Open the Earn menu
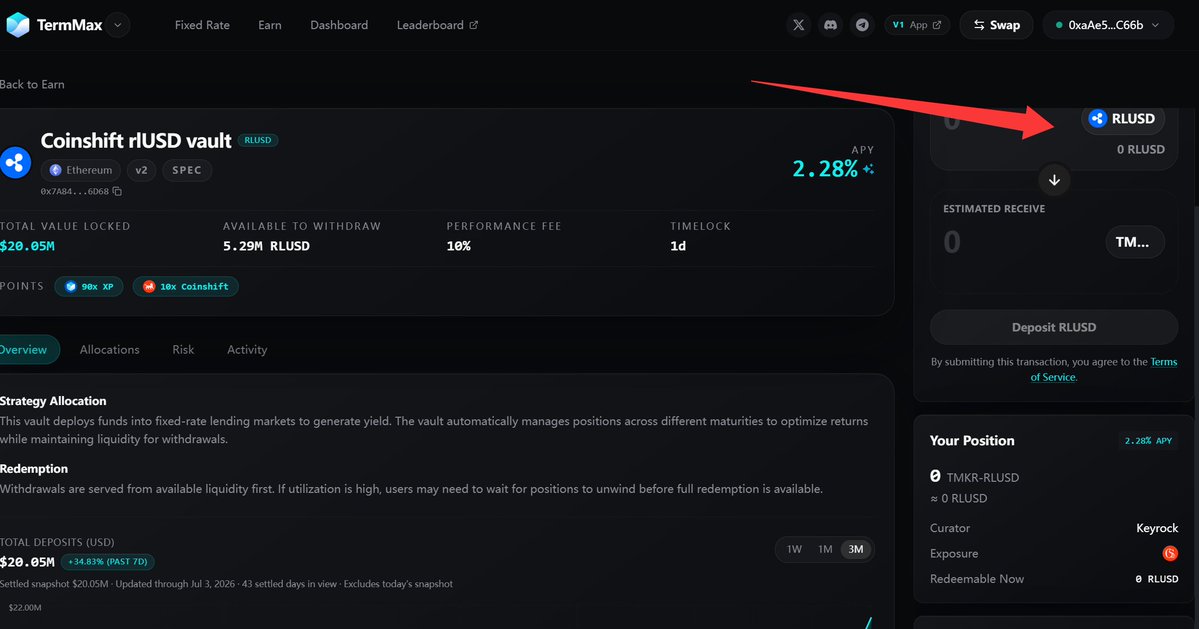1199x629 pixels. 270,25
